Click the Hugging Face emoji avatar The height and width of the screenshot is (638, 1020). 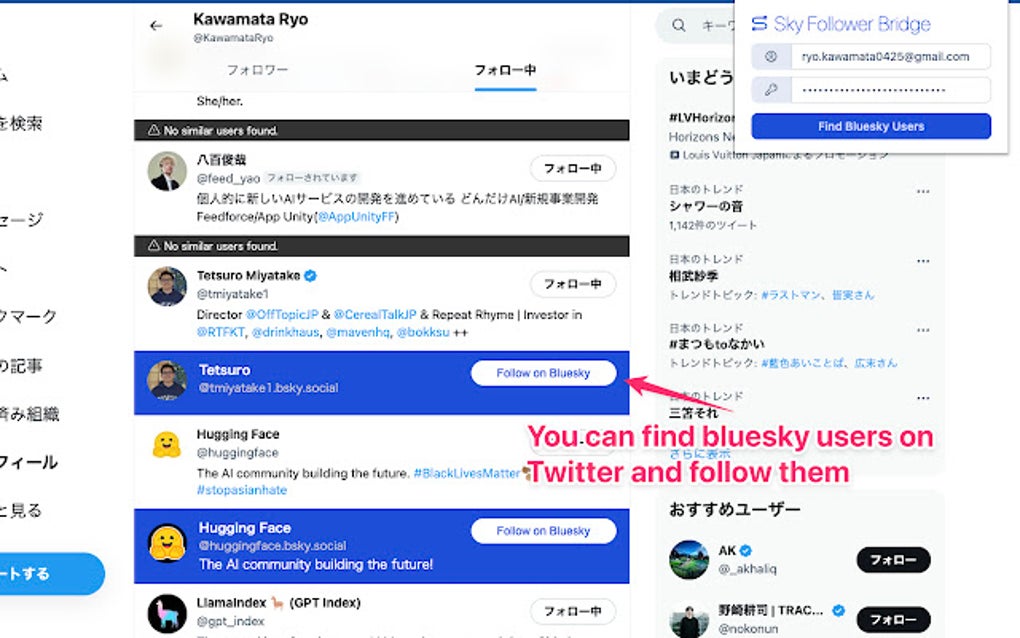click(167, 445)
